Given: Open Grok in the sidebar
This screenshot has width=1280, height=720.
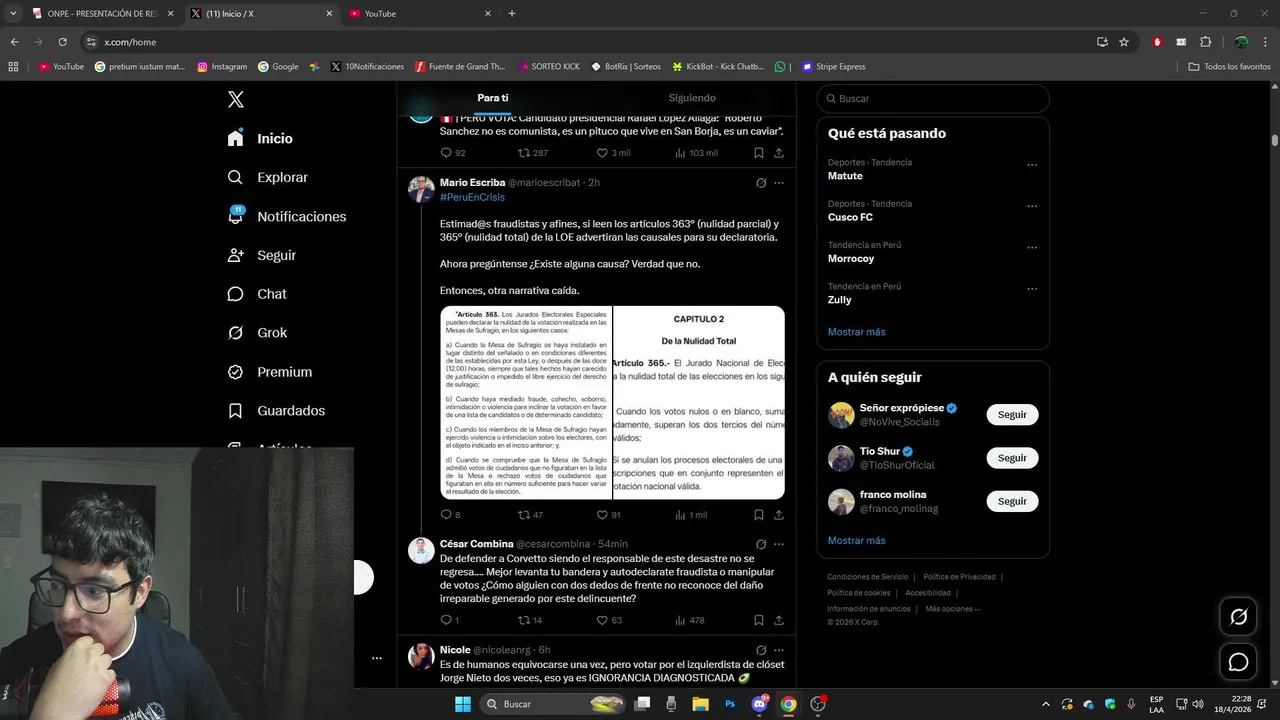Looking at the screenshot, I should pyautogui.click(x=256, y=333).
